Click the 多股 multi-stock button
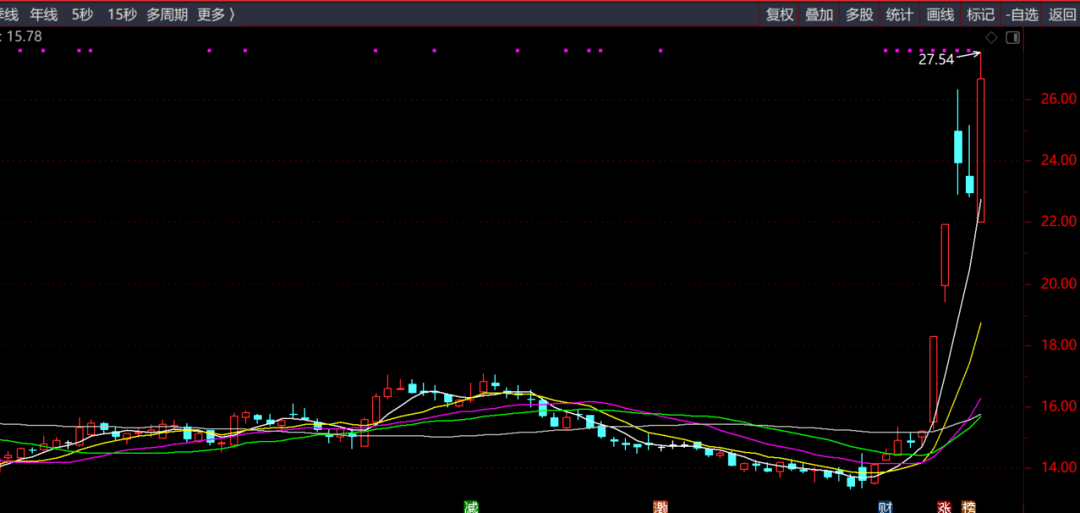This screenshot has width=1080, height=513. pyautogui.click(x=860, y=14)
